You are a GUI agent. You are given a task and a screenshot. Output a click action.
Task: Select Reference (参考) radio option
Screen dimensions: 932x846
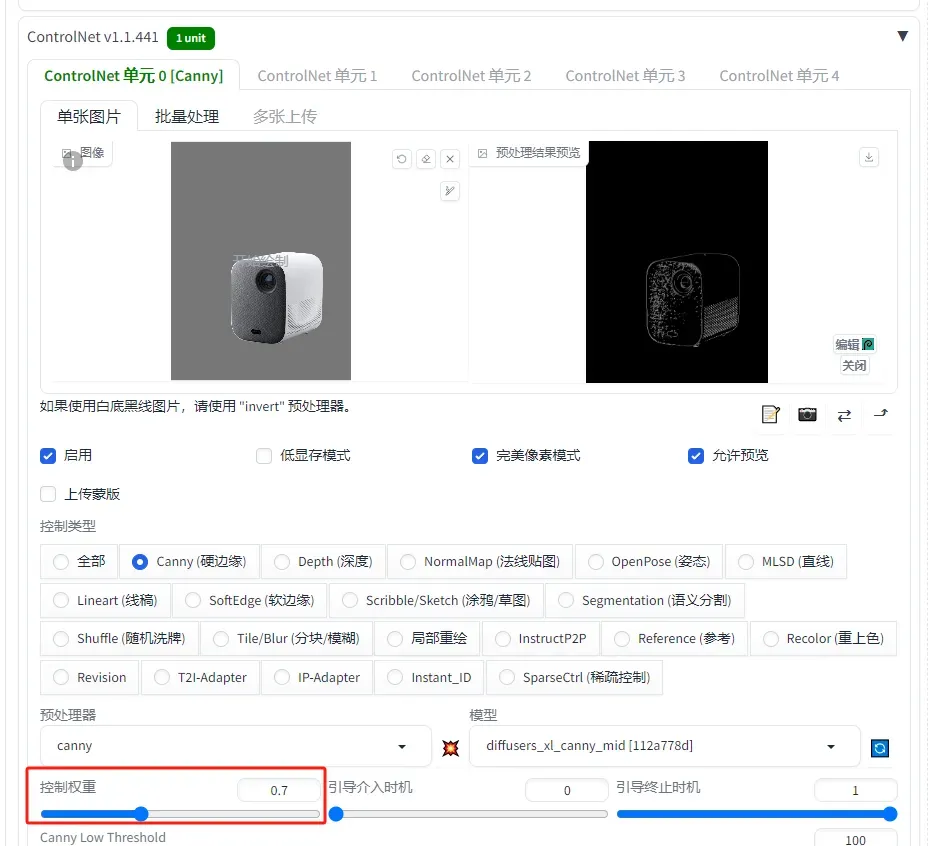point(675,639)
